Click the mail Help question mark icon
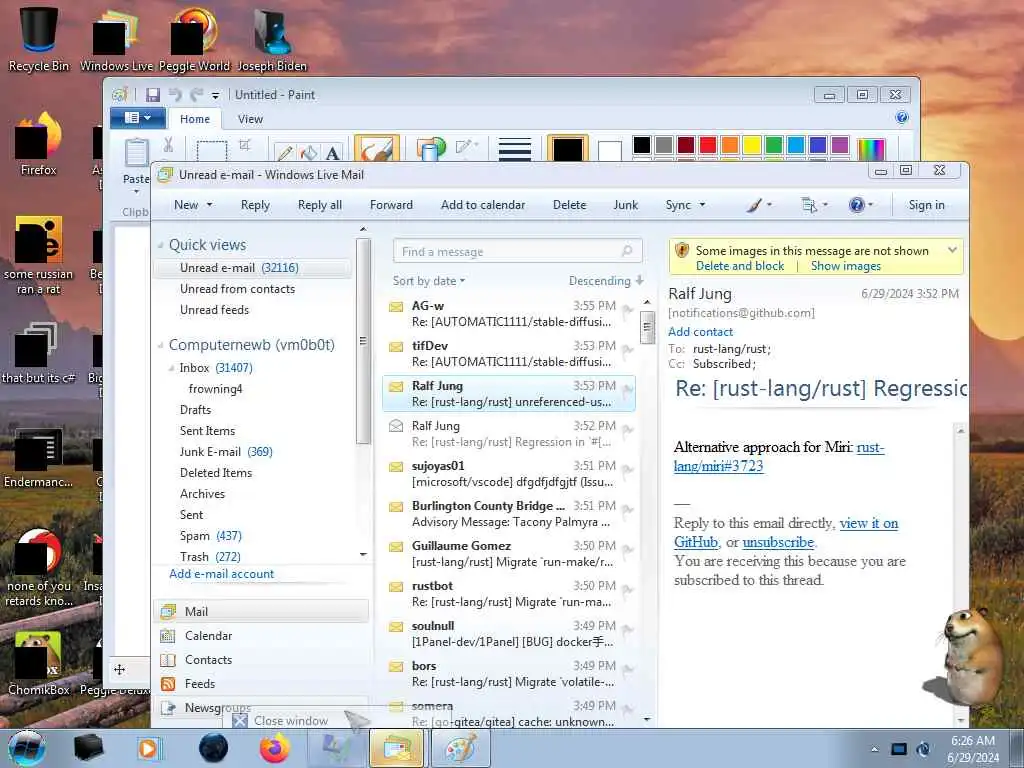The height and width of the screenshot is (768, 1024). pyautogui.click(x=857, y=205)
